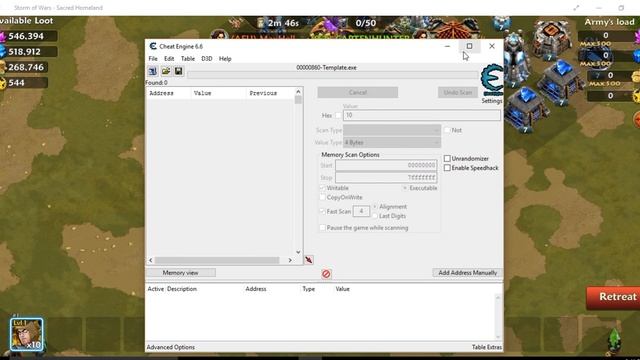This screenshot has height=360, width=640.
Task: Click the Start address field
Action: [x=386, y=165]
